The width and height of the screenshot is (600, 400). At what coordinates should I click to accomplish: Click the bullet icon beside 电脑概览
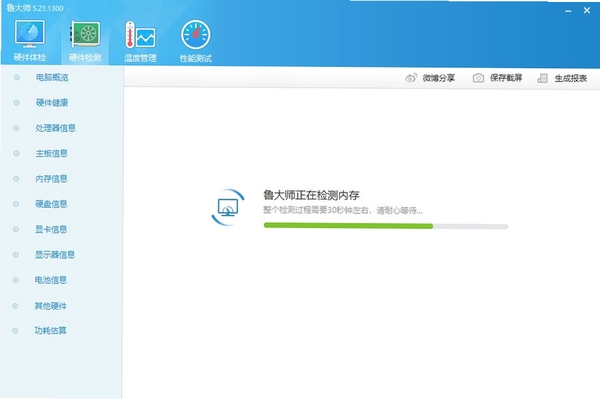tap(16, 77)
